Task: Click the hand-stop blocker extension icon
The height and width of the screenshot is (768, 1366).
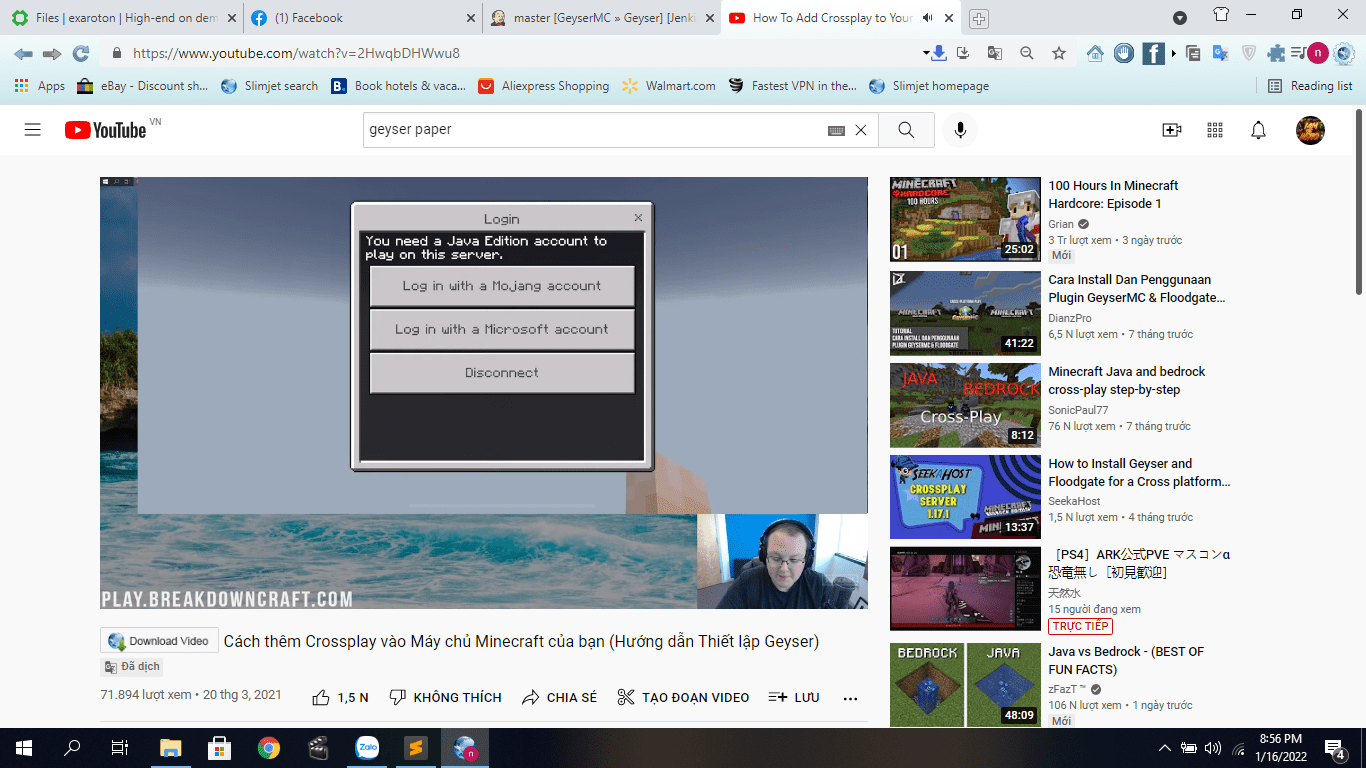Action: [1124, 53]
